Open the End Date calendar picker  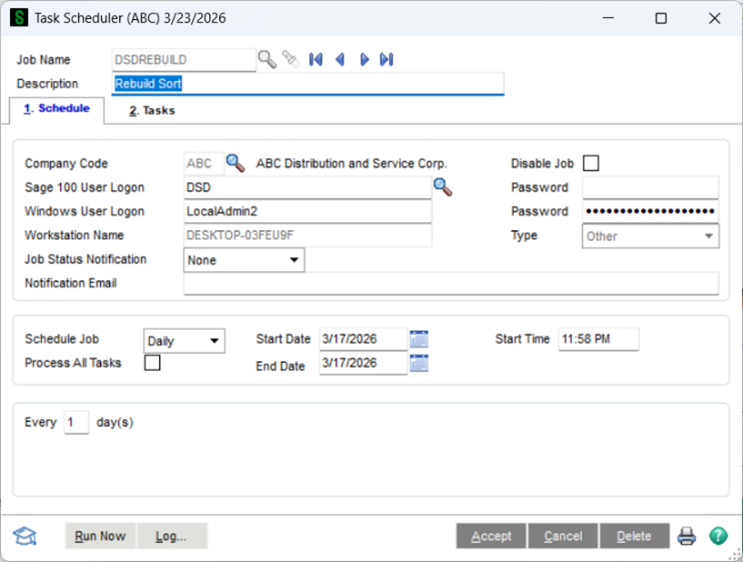[419, 363]
